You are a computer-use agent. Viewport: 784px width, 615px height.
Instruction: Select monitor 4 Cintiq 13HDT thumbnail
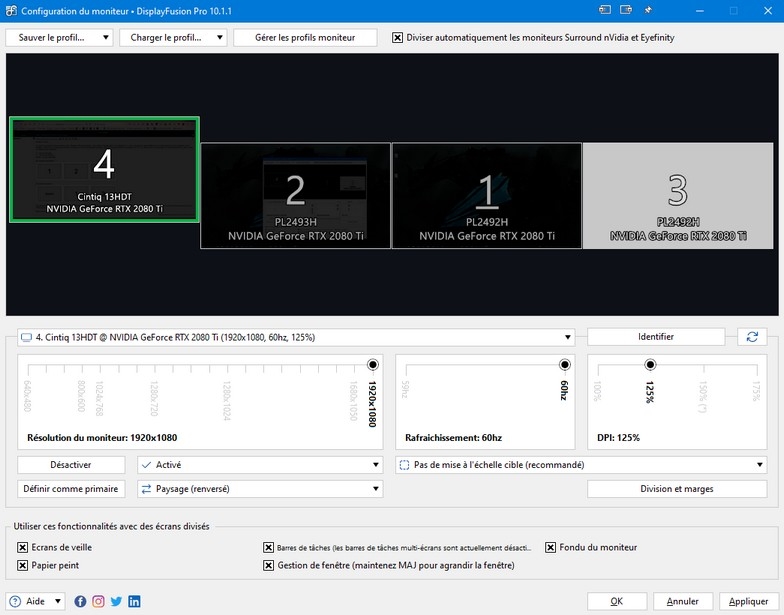point(104,170)
